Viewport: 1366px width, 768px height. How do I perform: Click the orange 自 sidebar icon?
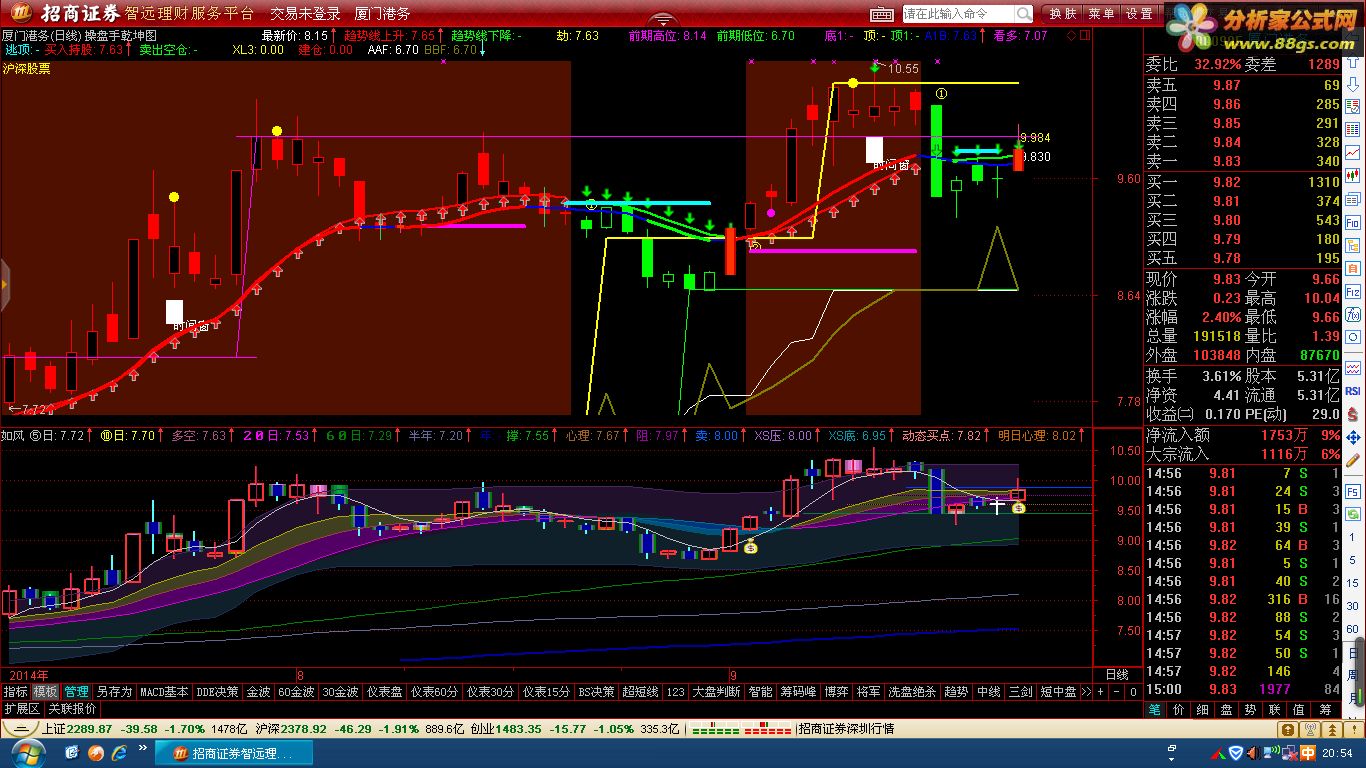tap(1353, 268)
